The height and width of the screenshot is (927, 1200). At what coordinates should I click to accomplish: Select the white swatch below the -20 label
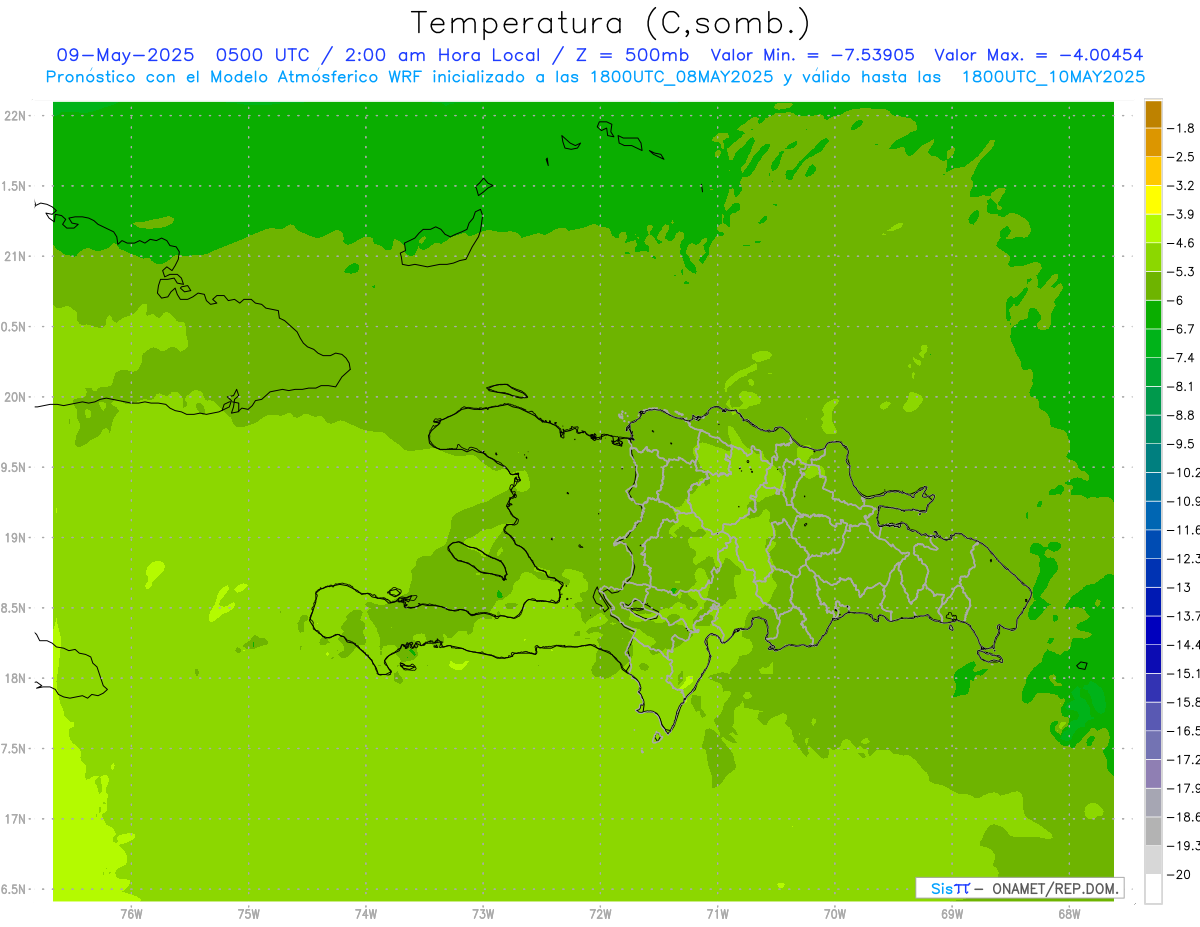pyautogui.click(x=1153, y=888)
